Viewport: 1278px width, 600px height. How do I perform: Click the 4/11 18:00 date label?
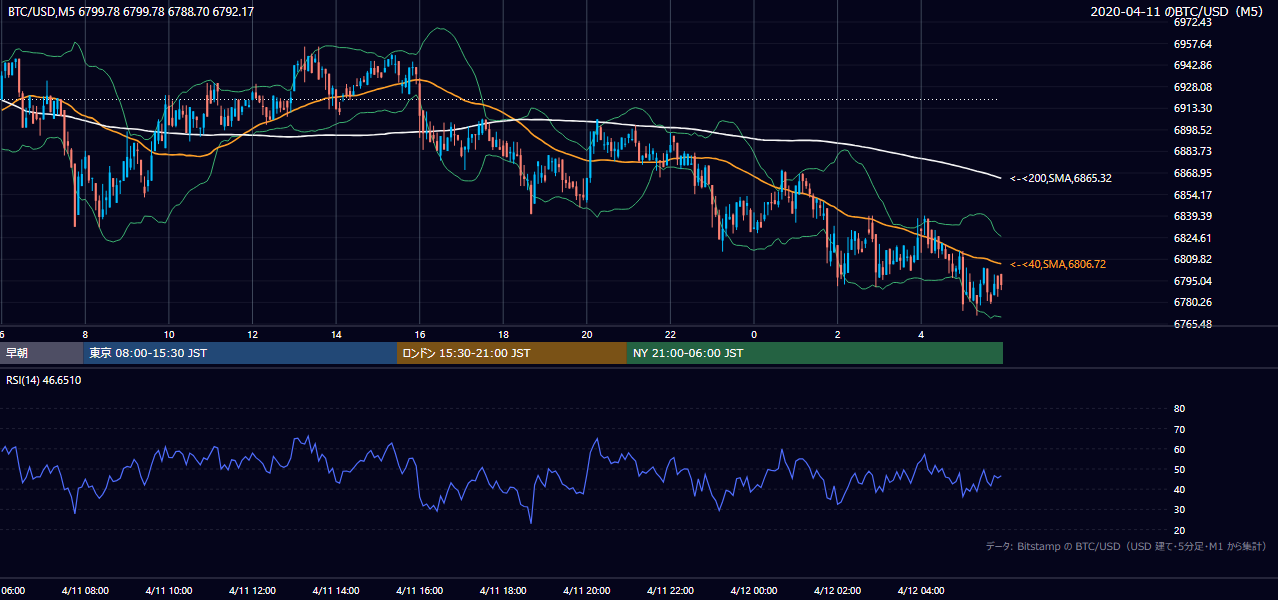pos(503,590)
